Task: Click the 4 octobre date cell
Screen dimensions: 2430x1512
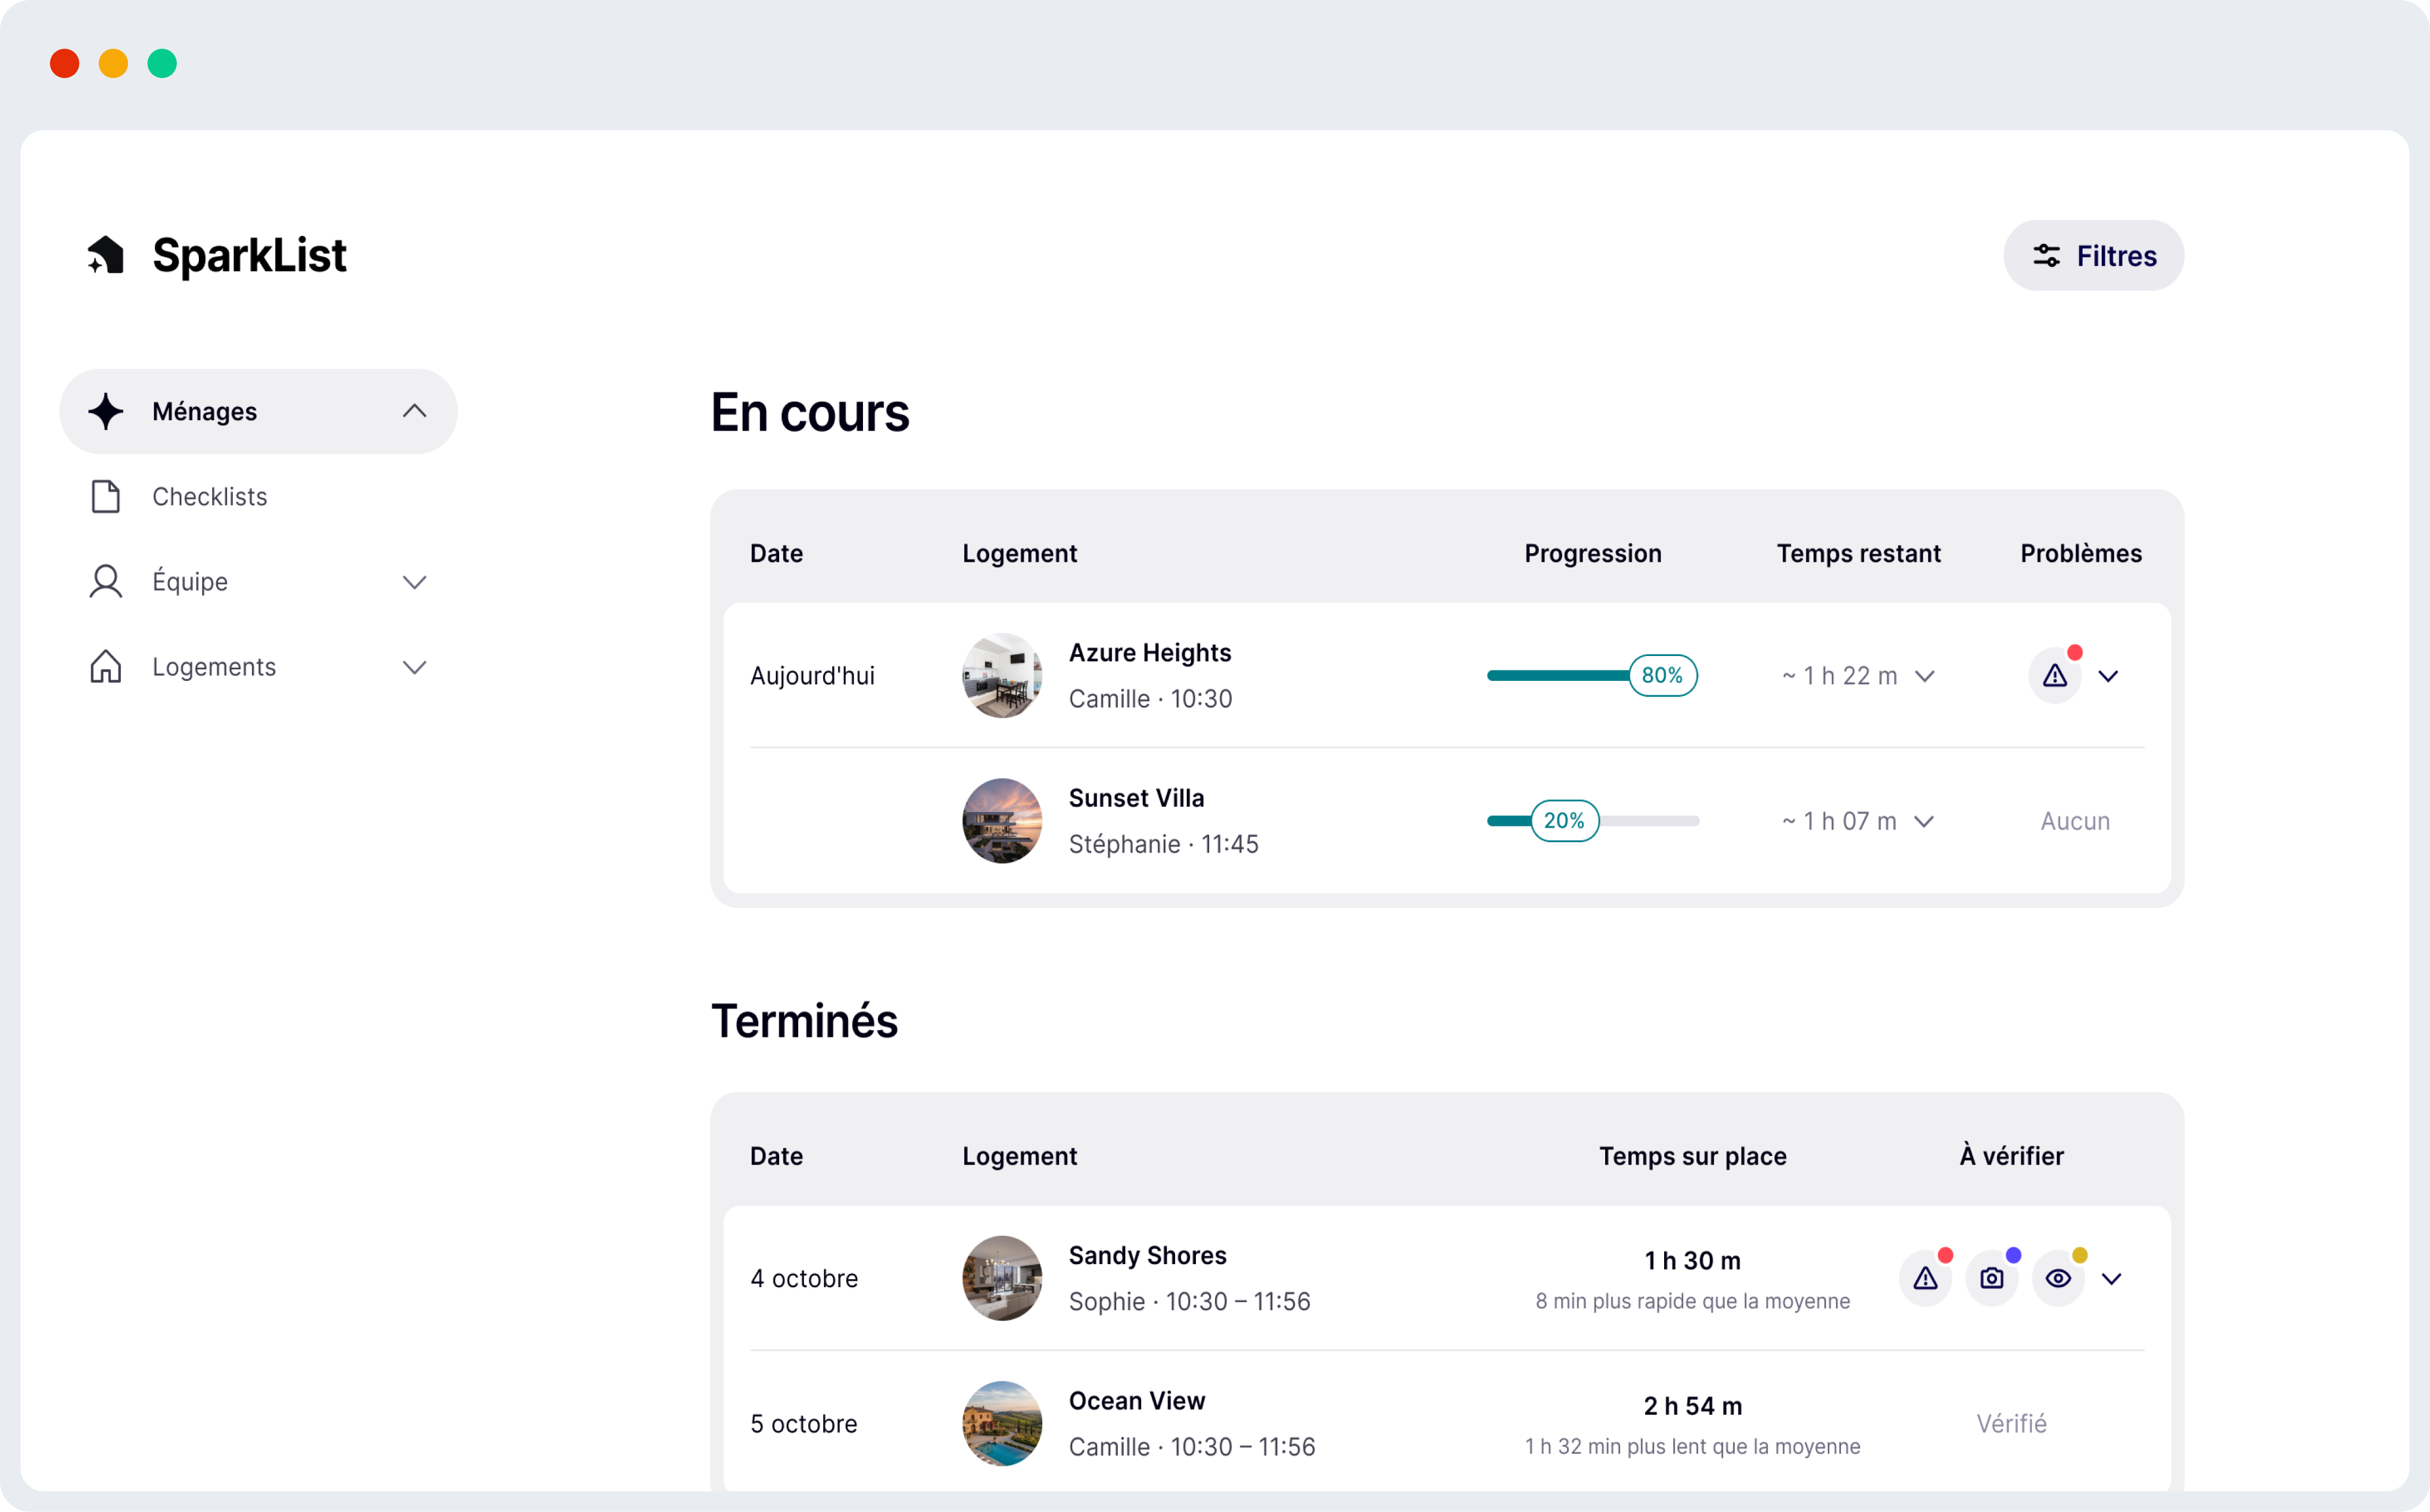Action: point(804,1278)
